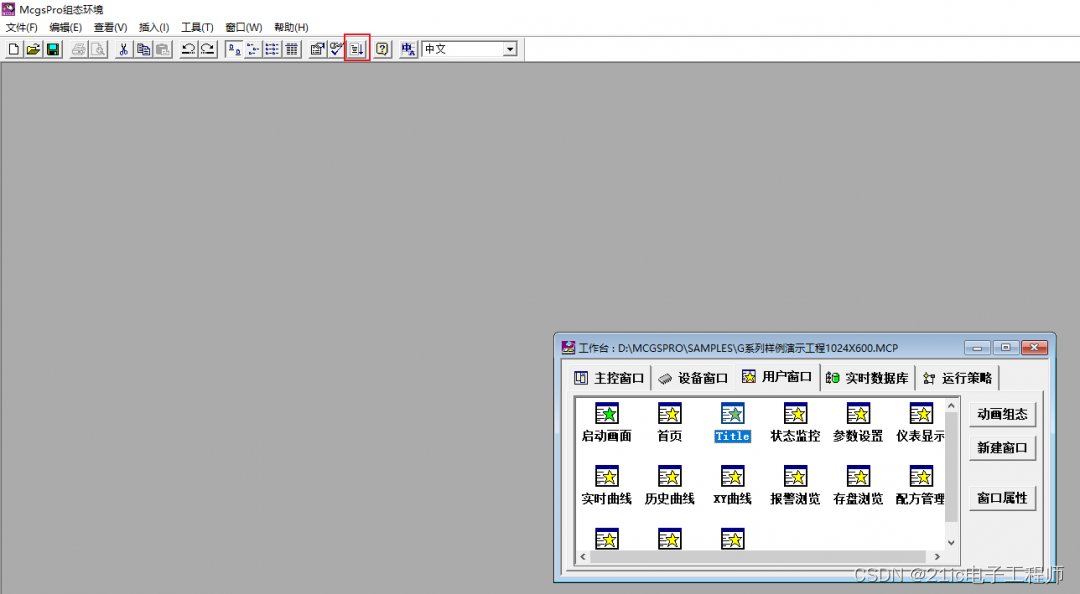Click the window list scroll-right arrow
The width and height of the screenshot is (1080, 594).
tap(937, 556)
